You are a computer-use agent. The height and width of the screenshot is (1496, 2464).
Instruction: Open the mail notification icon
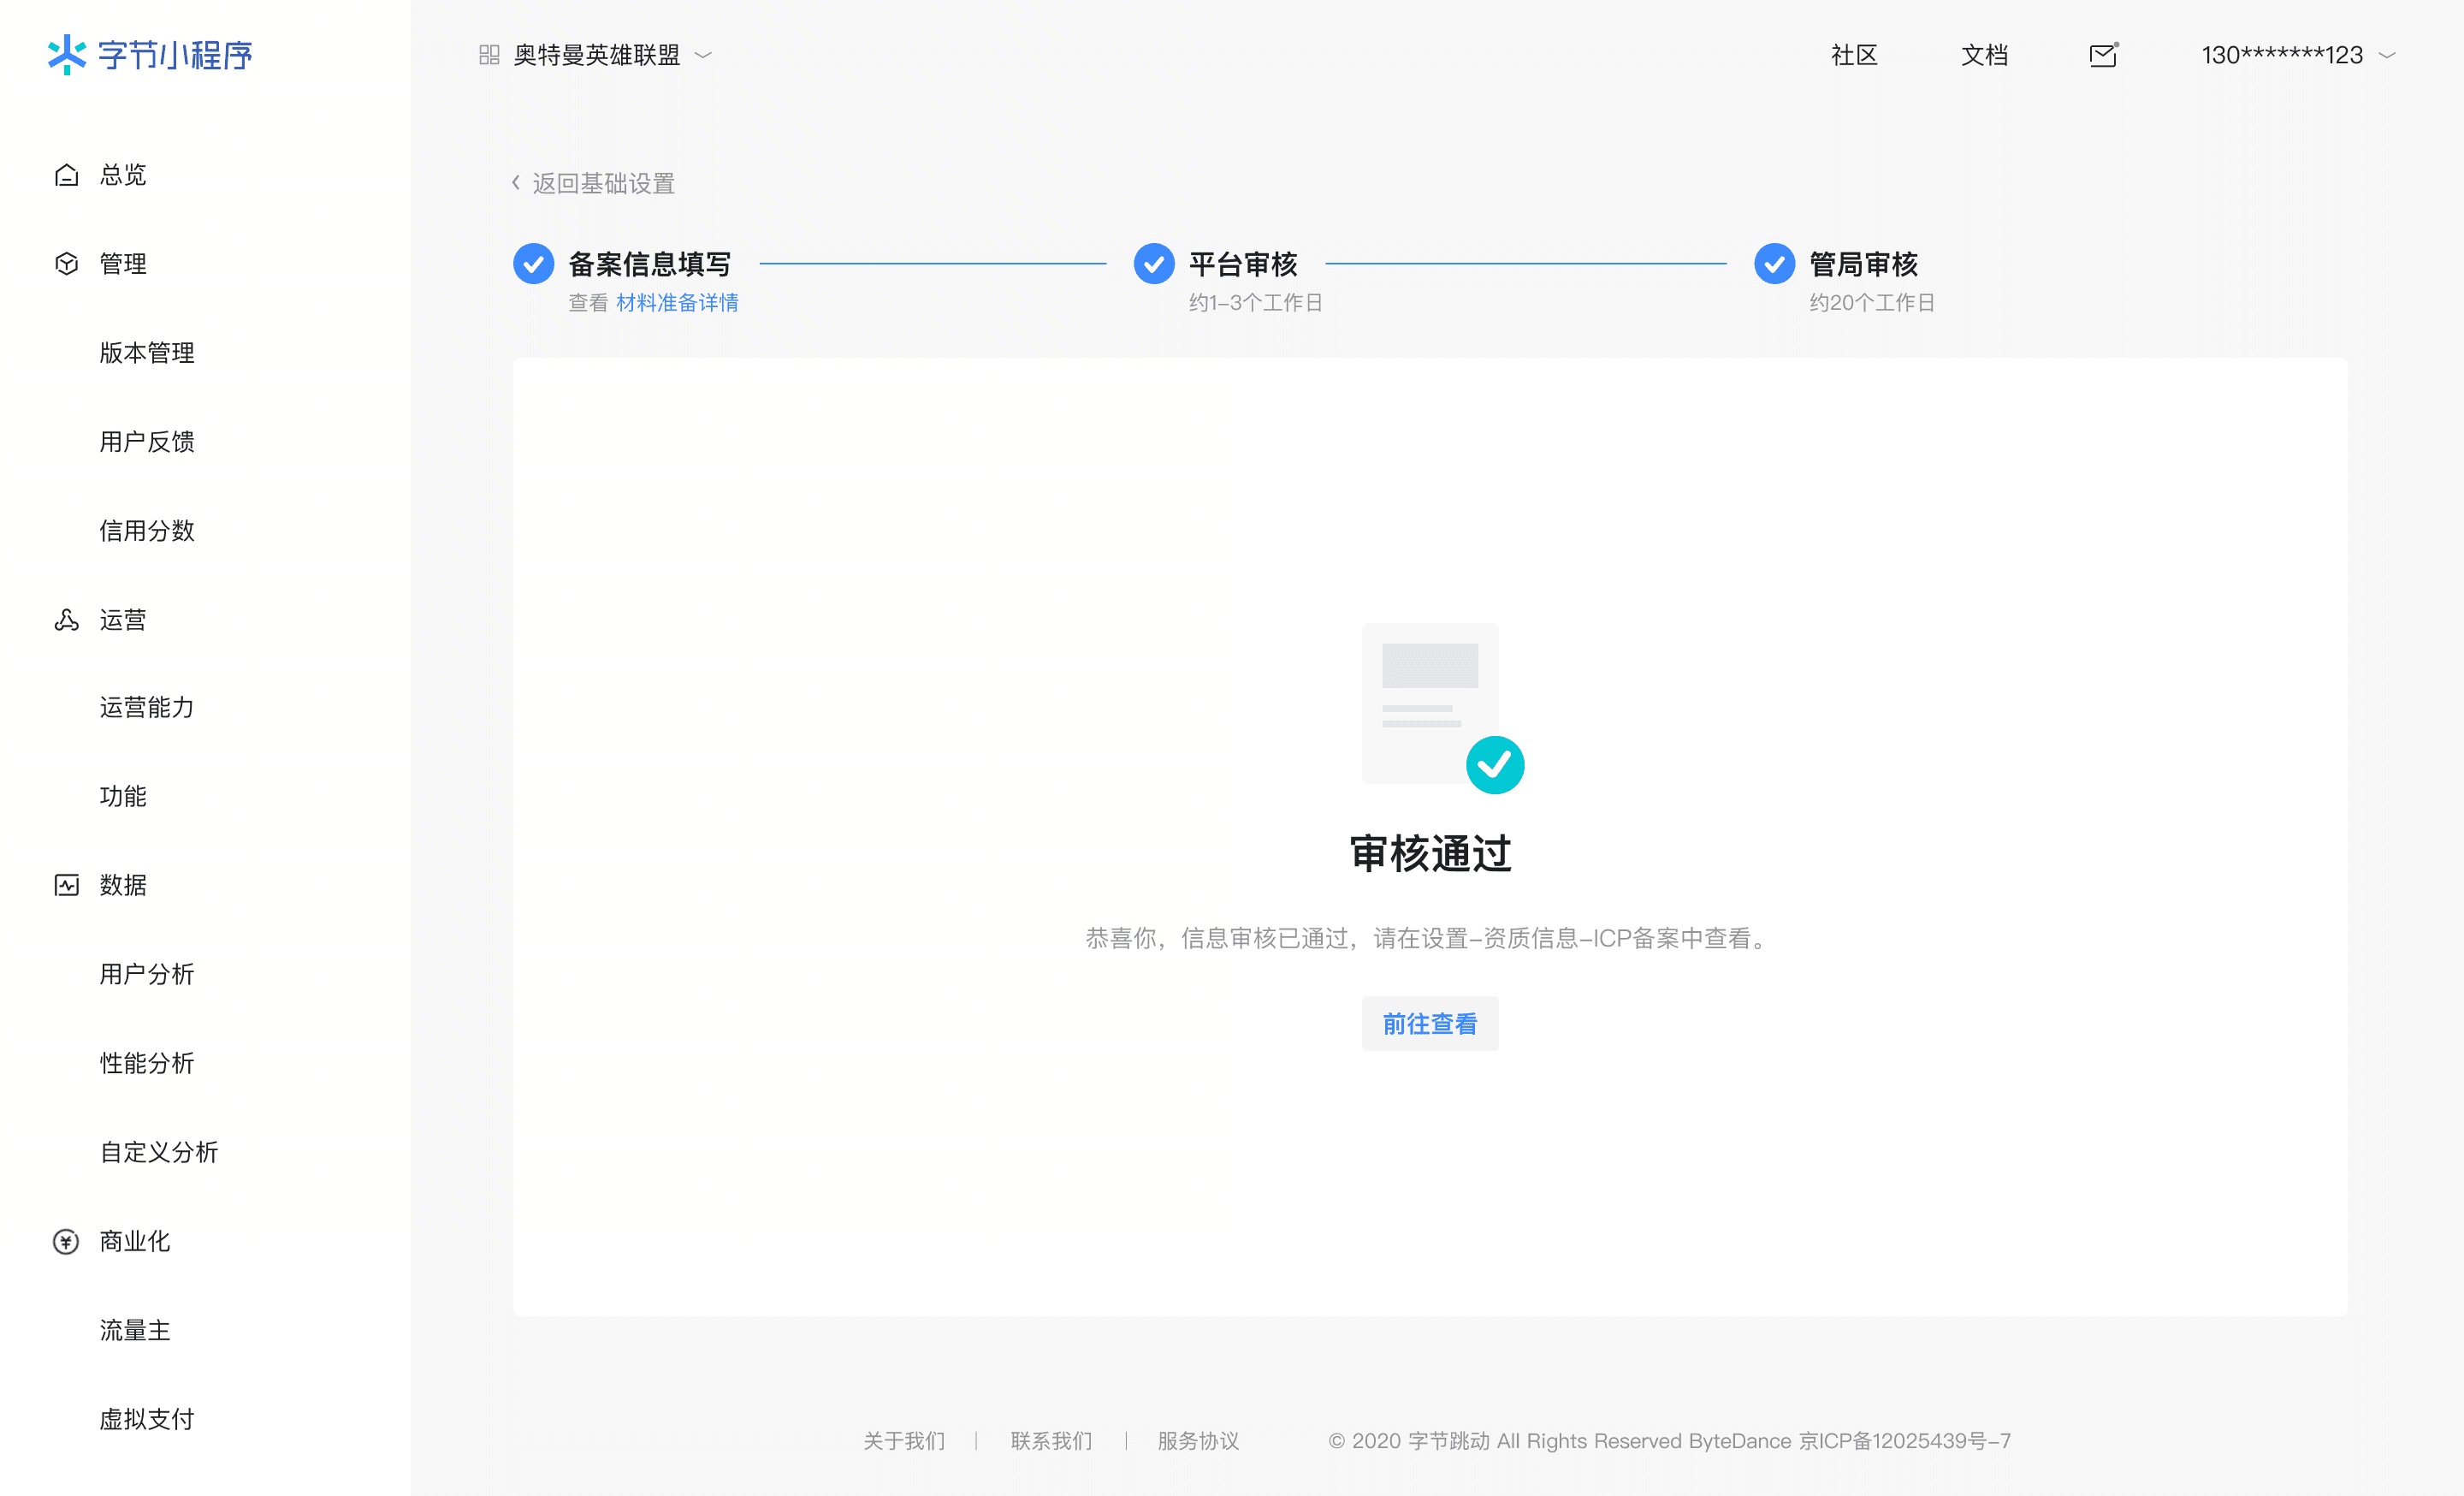2103,55
